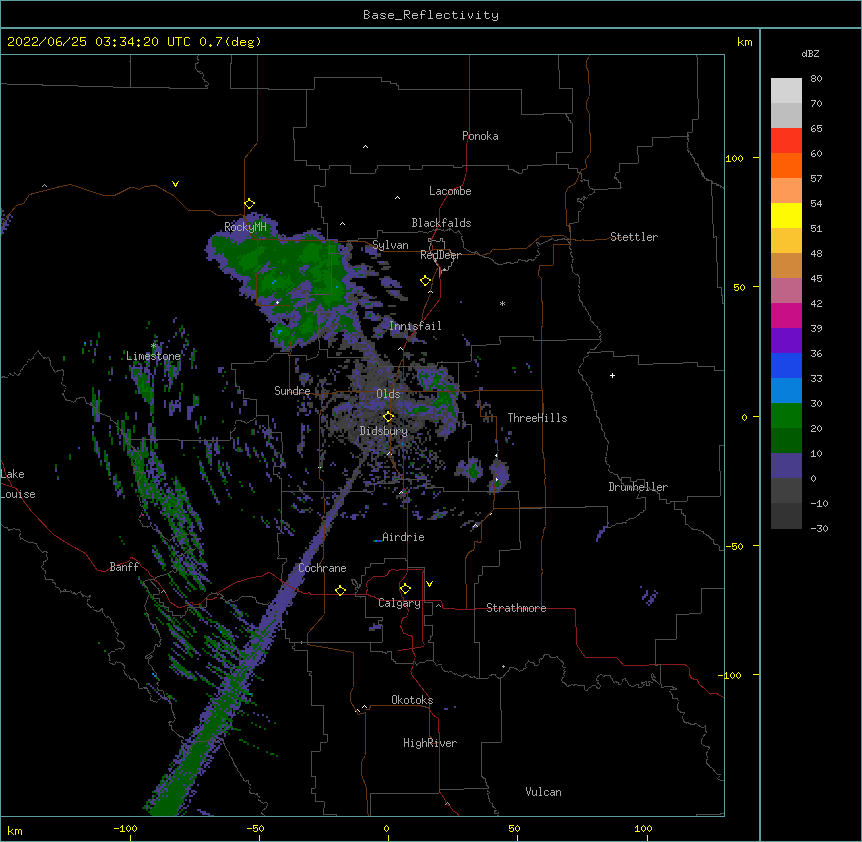Click the Lake Louise label at left edge
Viewport: 862px width, 842px height.
coord(18,484)
